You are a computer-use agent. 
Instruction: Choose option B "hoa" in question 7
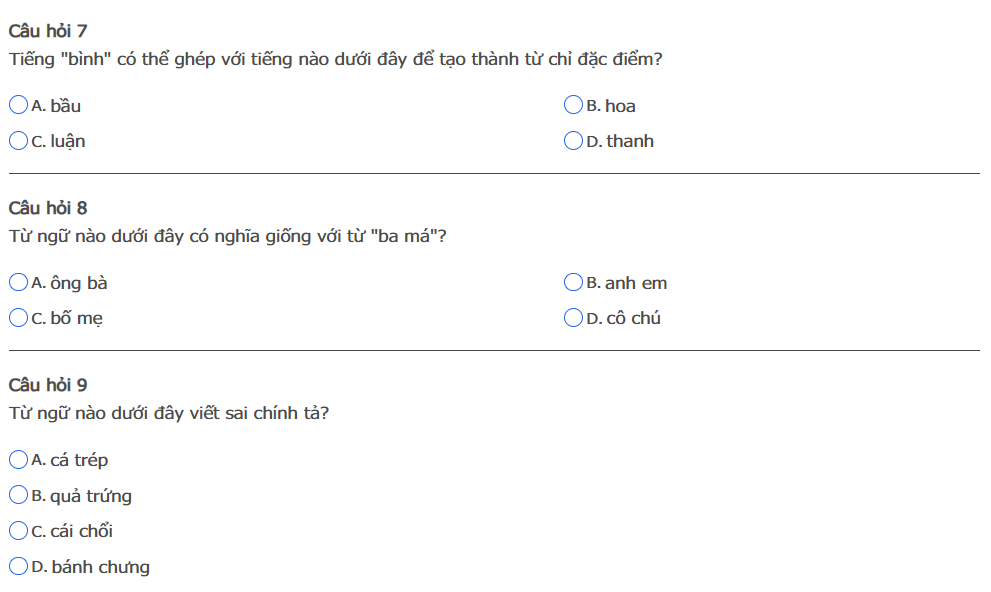point(573,105)
